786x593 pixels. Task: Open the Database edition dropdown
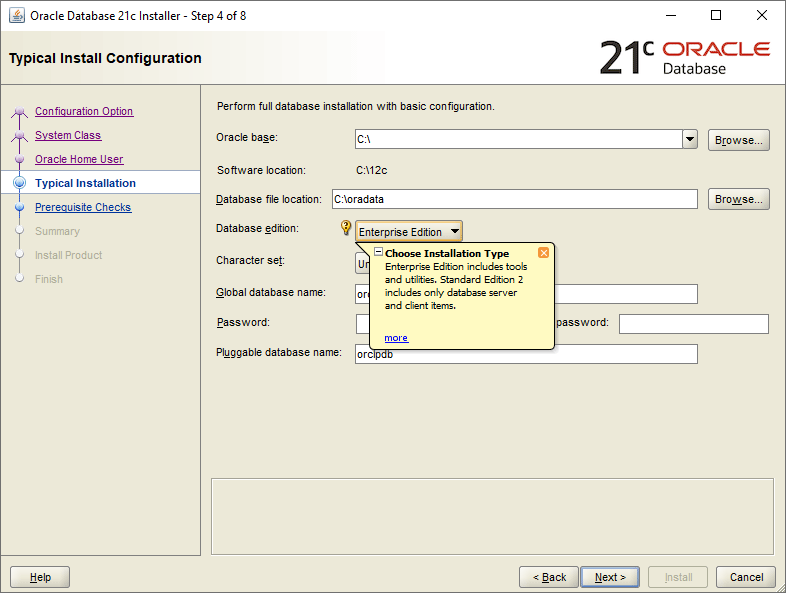409,232
